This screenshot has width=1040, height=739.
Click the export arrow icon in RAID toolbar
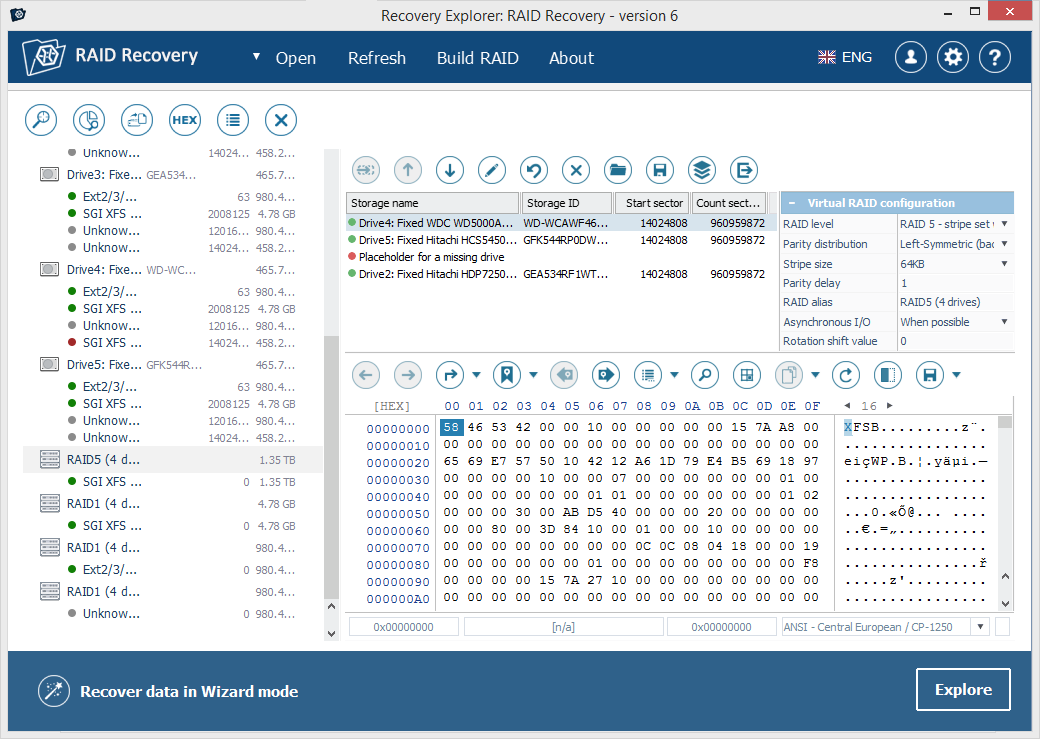click(x=744, y=170)
